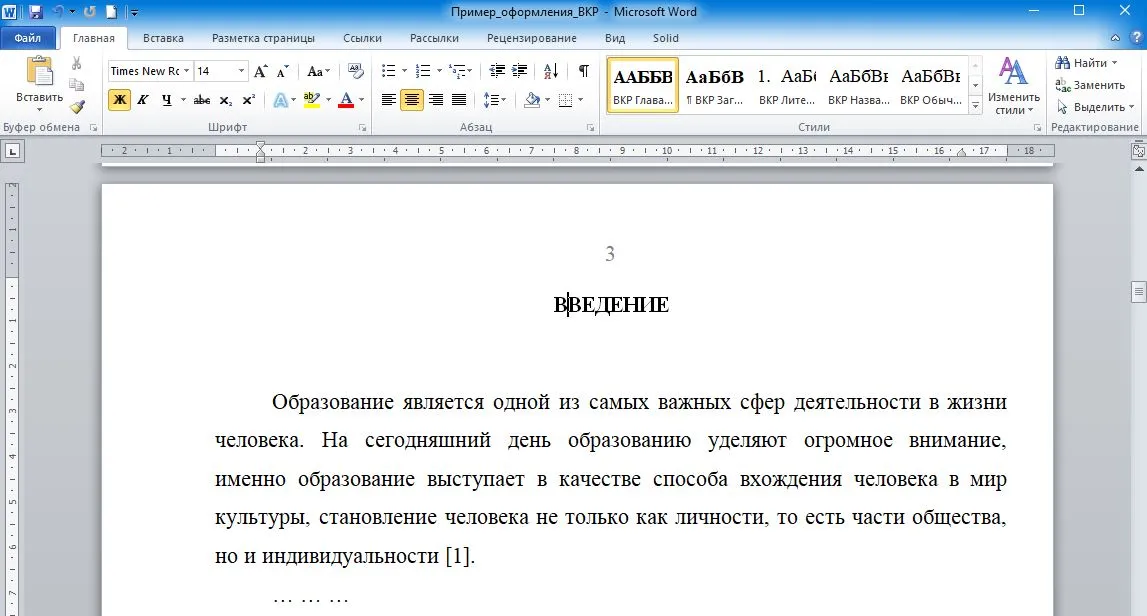Image resolution: width=1147 pixels, height=616 pixels.
Task: Click the Найти (Find) button
Action: coord(1087,63)
